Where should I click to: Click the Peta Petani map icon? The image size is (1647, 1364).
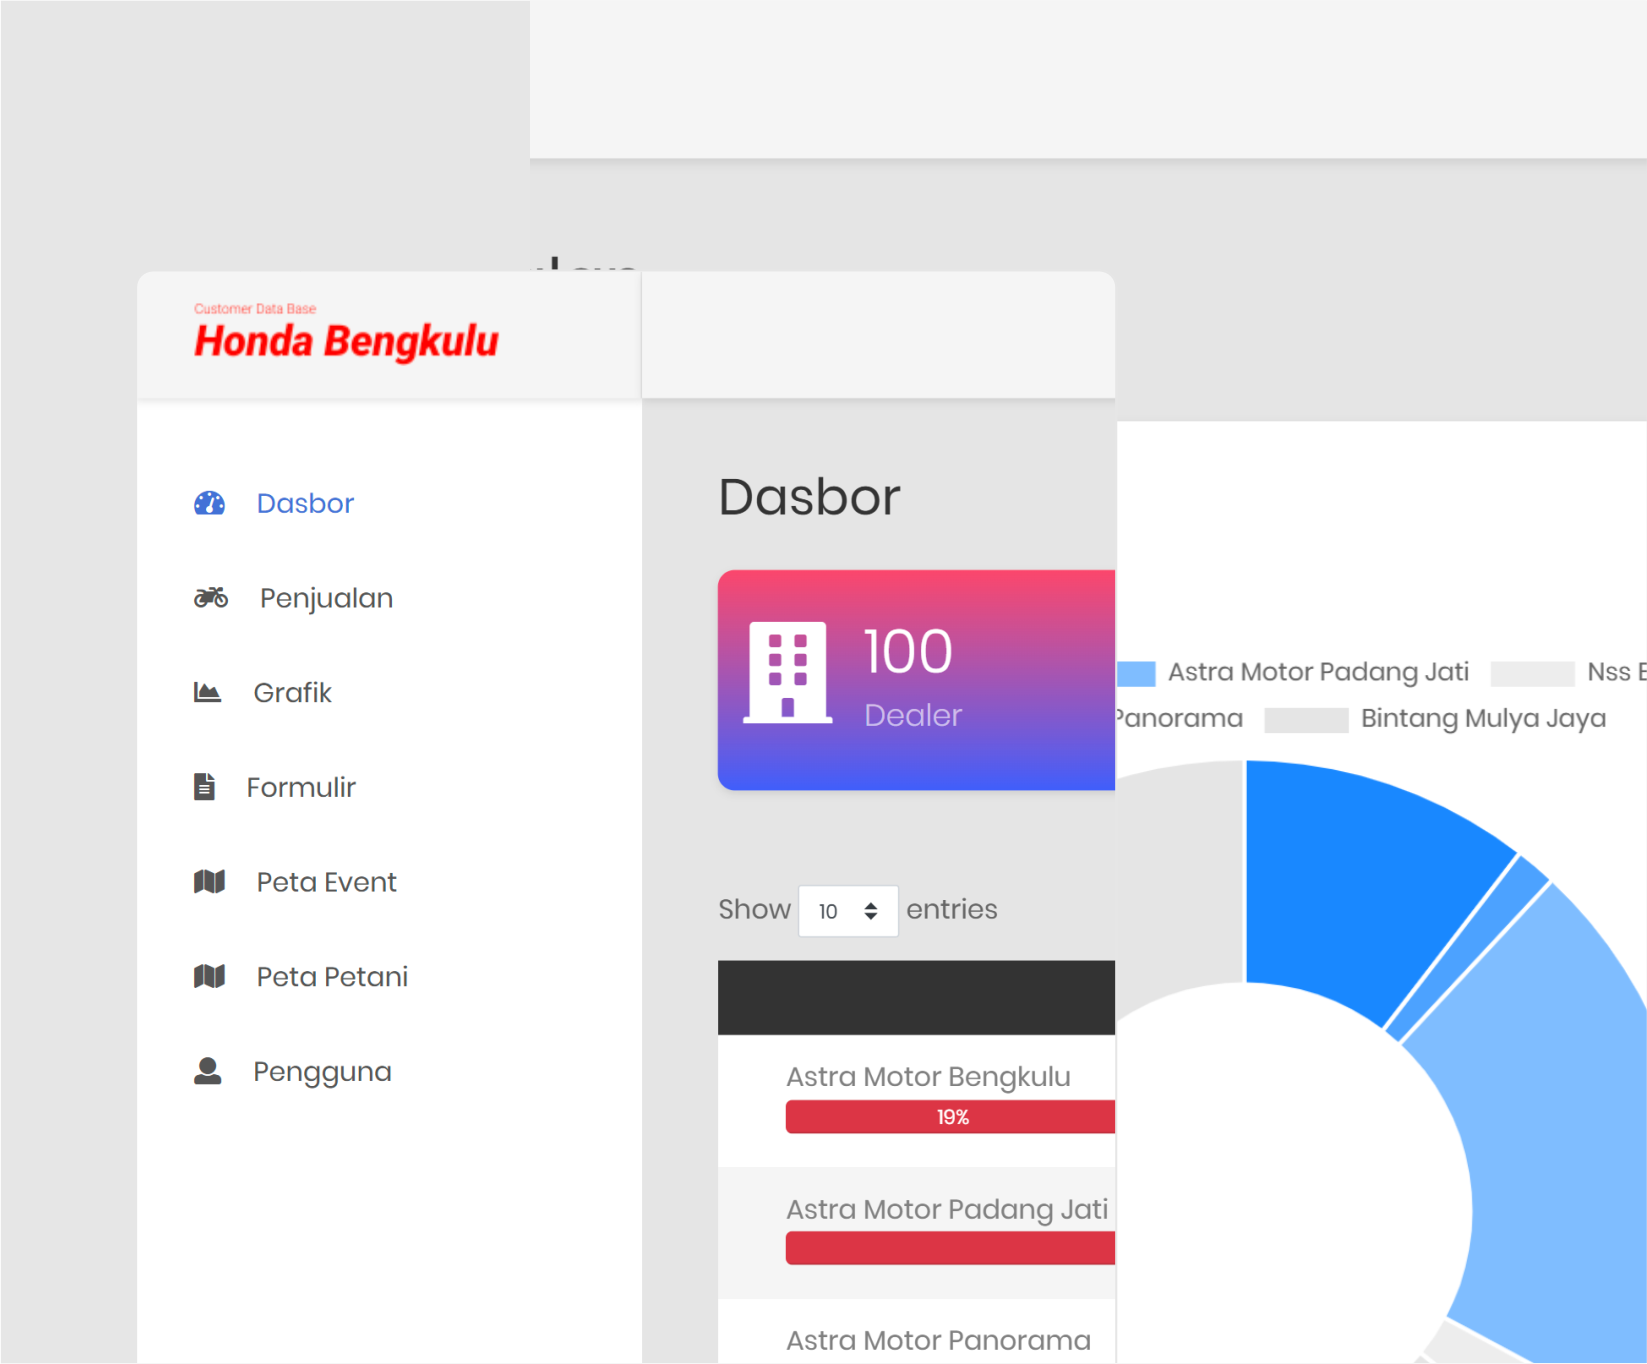point(209,976)
